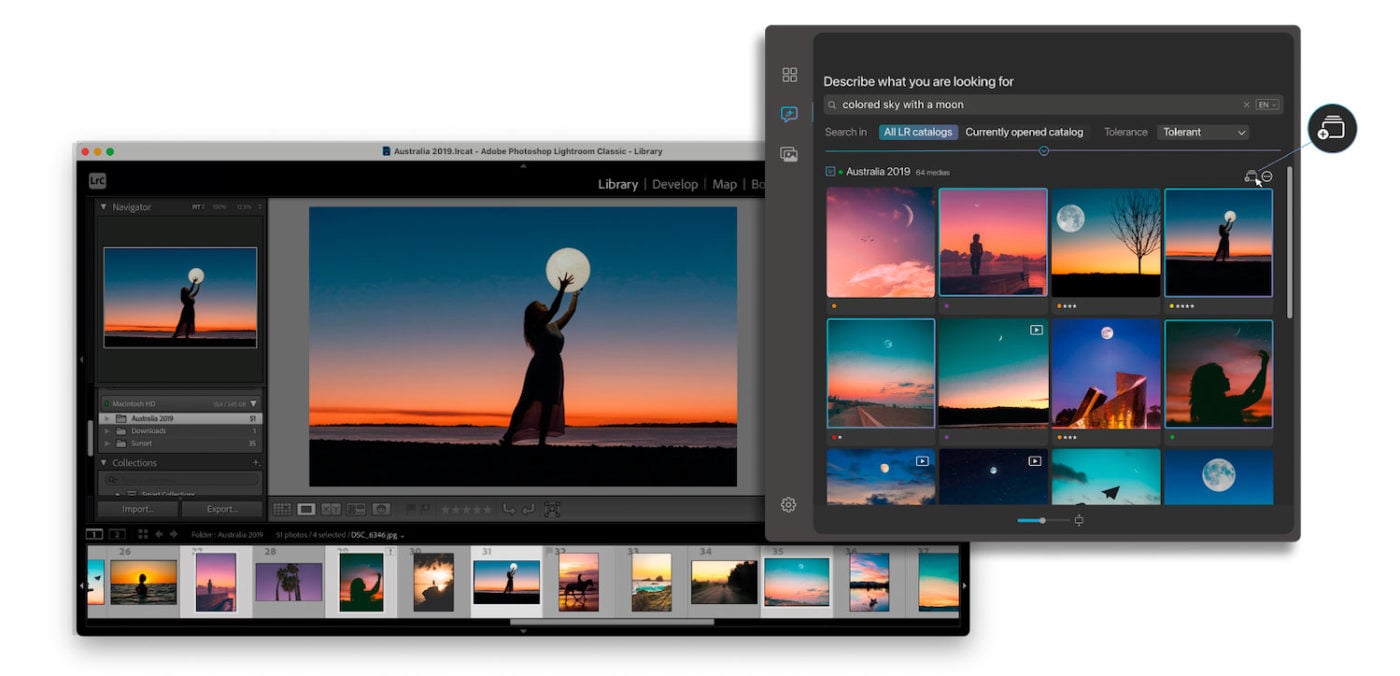Click the Navigator preview image
The width and height of the screenshot is (1400, 676).
(180, 297)
